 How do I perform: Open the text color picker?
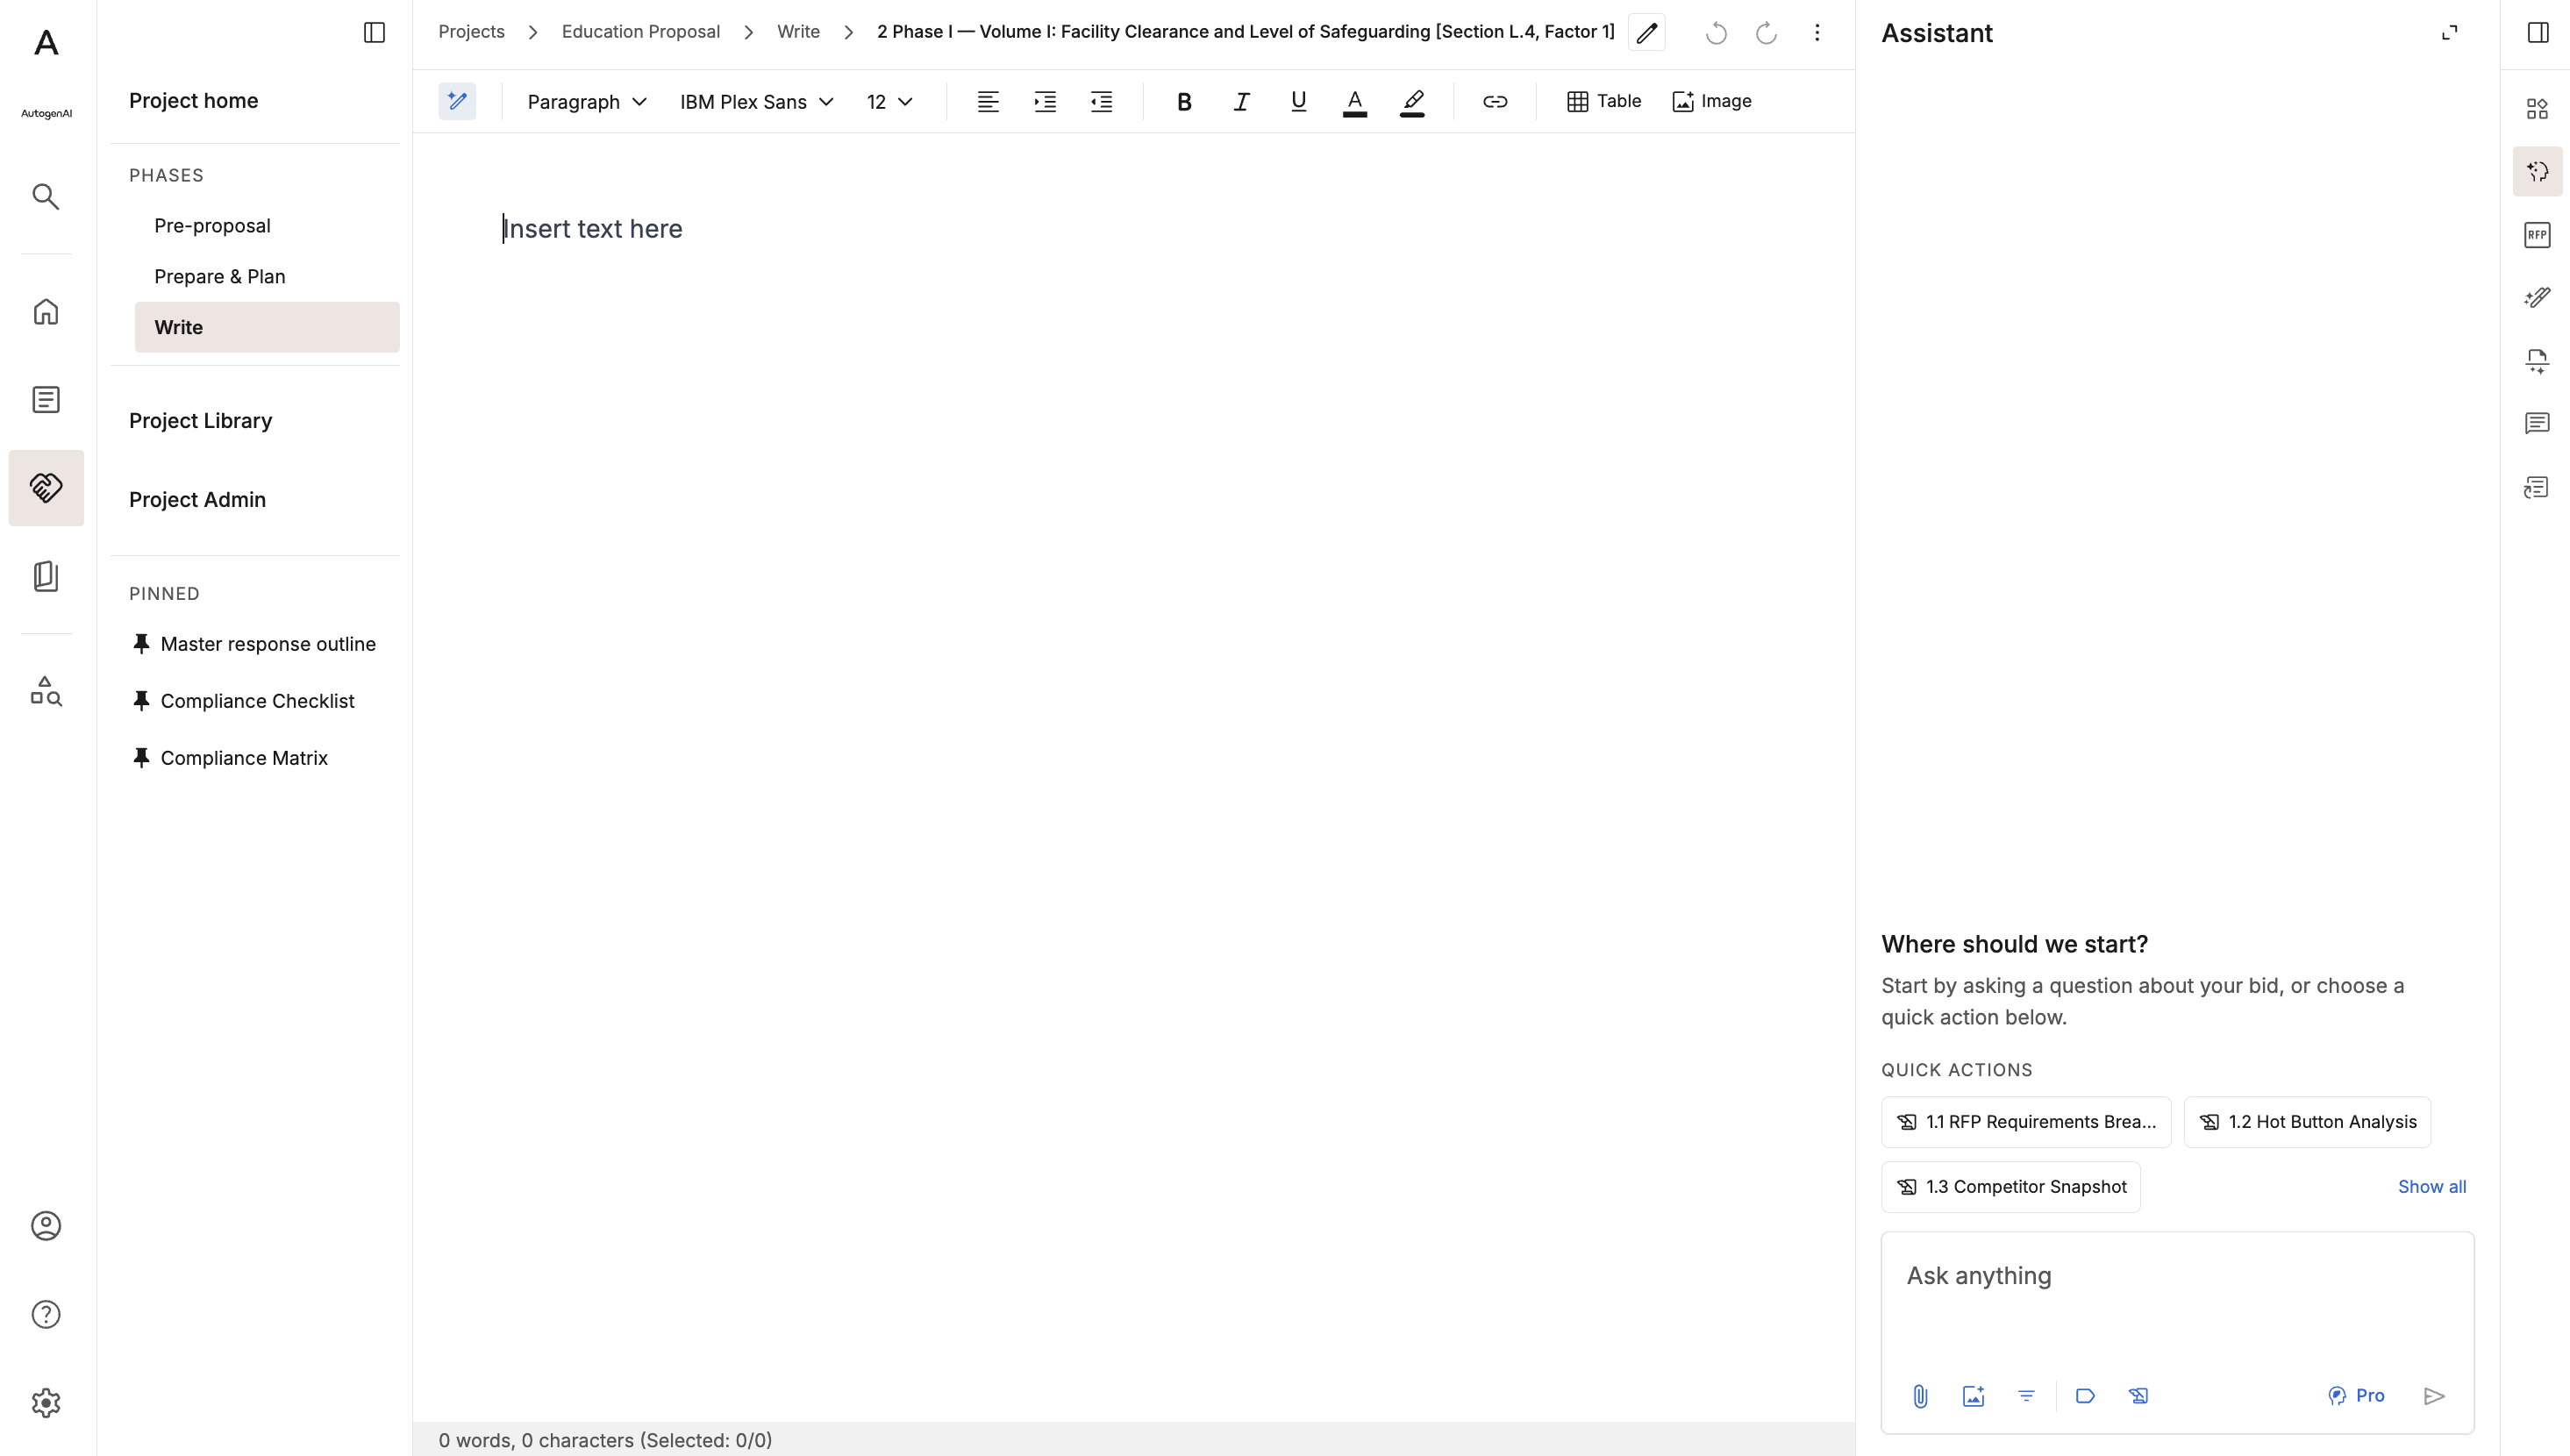pyautogui.click(x=1355, y=102)
